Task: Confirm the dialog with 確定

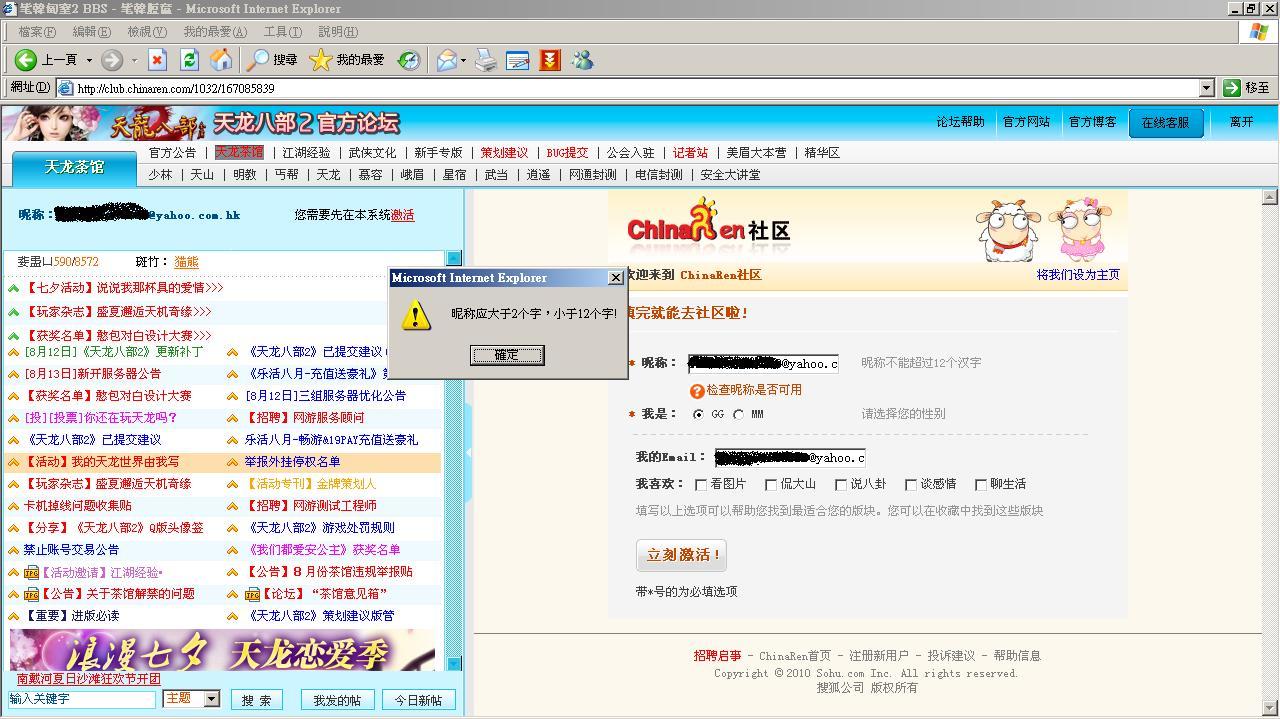Action: 507,355
